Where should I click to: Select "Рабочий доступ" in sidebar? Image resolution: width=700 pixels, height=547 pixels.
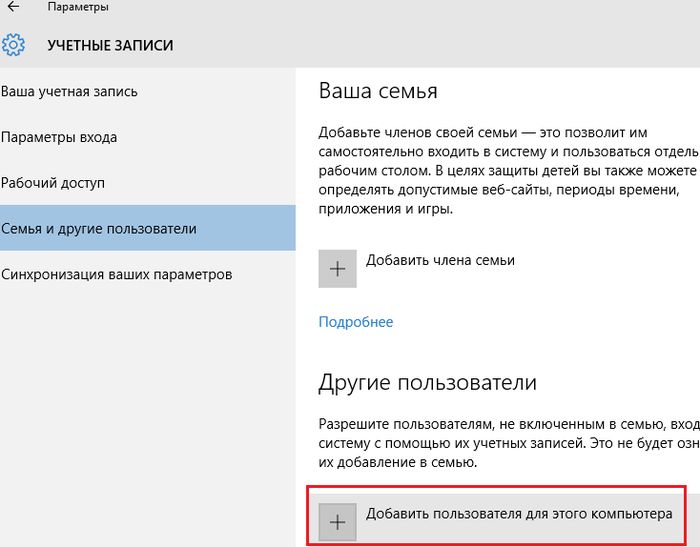point(53,183)
